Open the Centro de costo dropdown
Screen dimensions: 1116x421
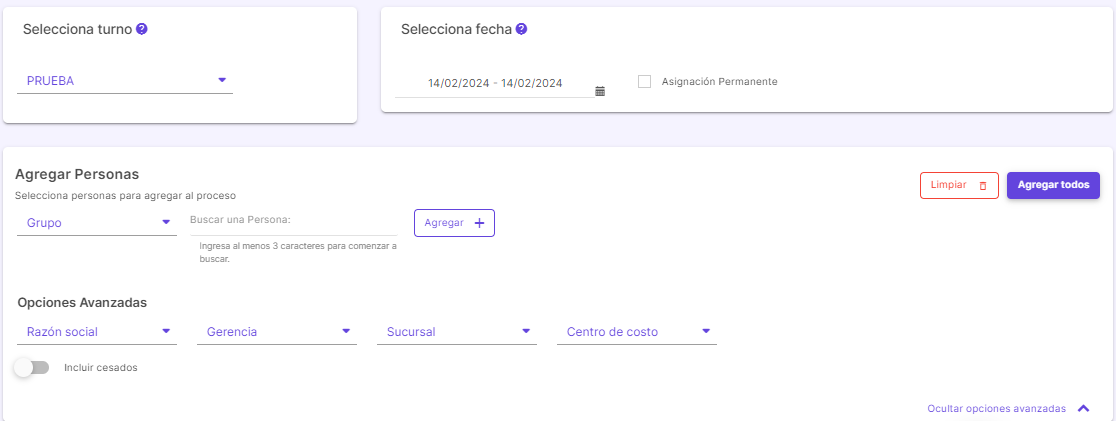(x=637, y=332)
